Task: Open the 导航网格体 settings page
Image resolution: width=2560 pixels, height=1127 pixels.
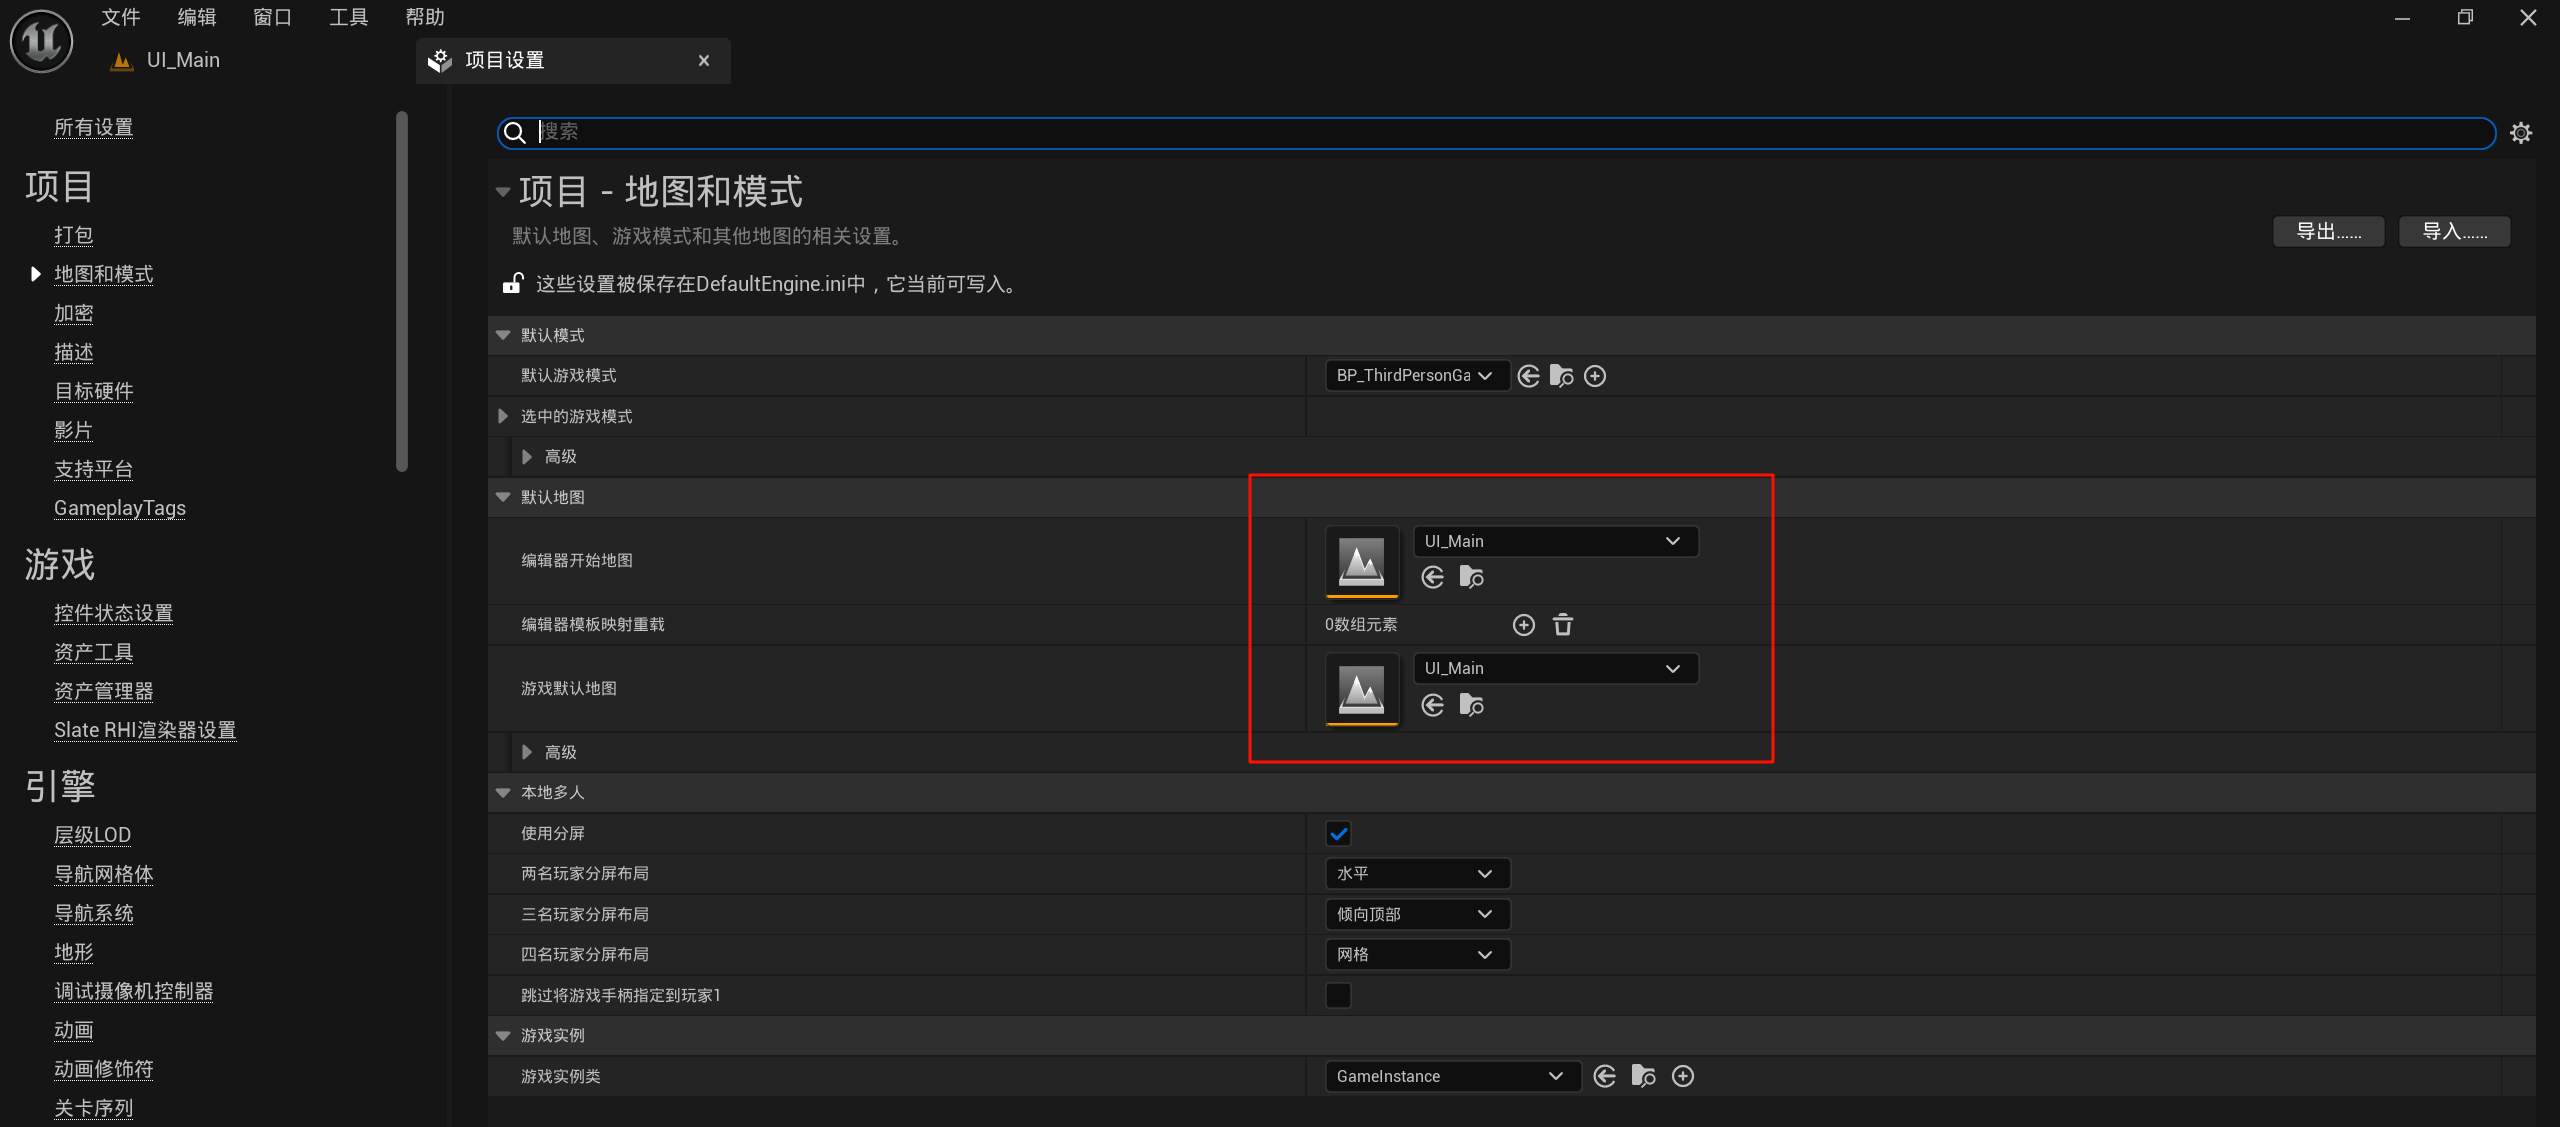Action: [103, 874]
